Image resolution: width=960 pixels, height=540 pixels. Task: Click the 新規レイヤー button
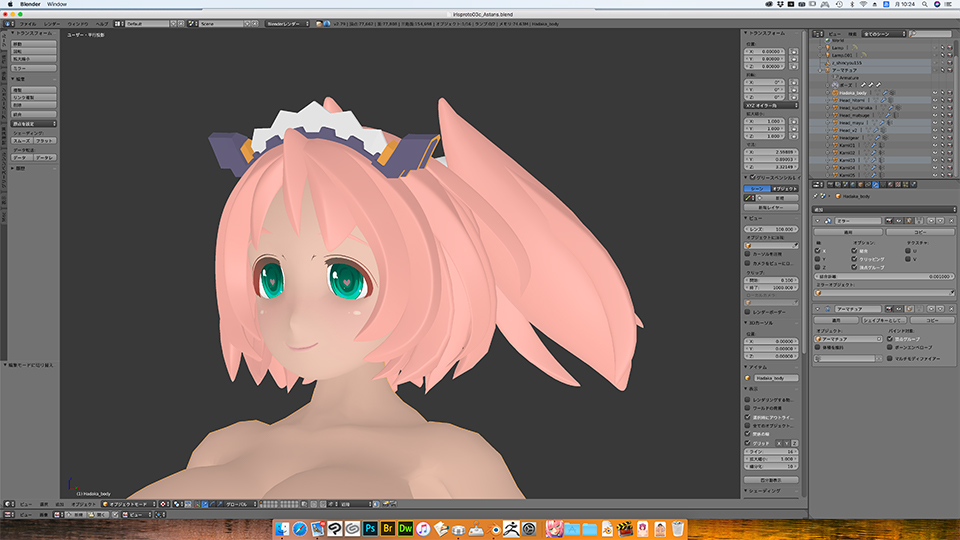pos(771,208)
